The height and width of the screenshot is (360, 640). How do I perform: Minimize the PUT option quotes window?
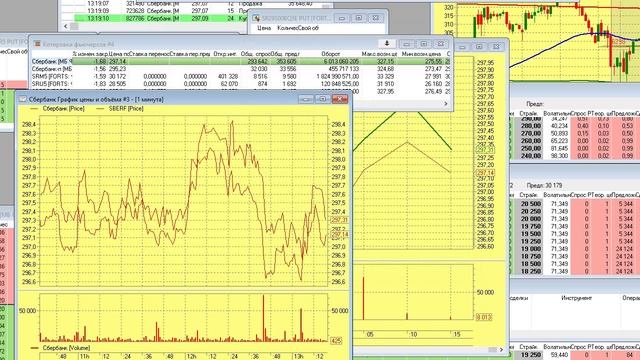pos(342,18)
